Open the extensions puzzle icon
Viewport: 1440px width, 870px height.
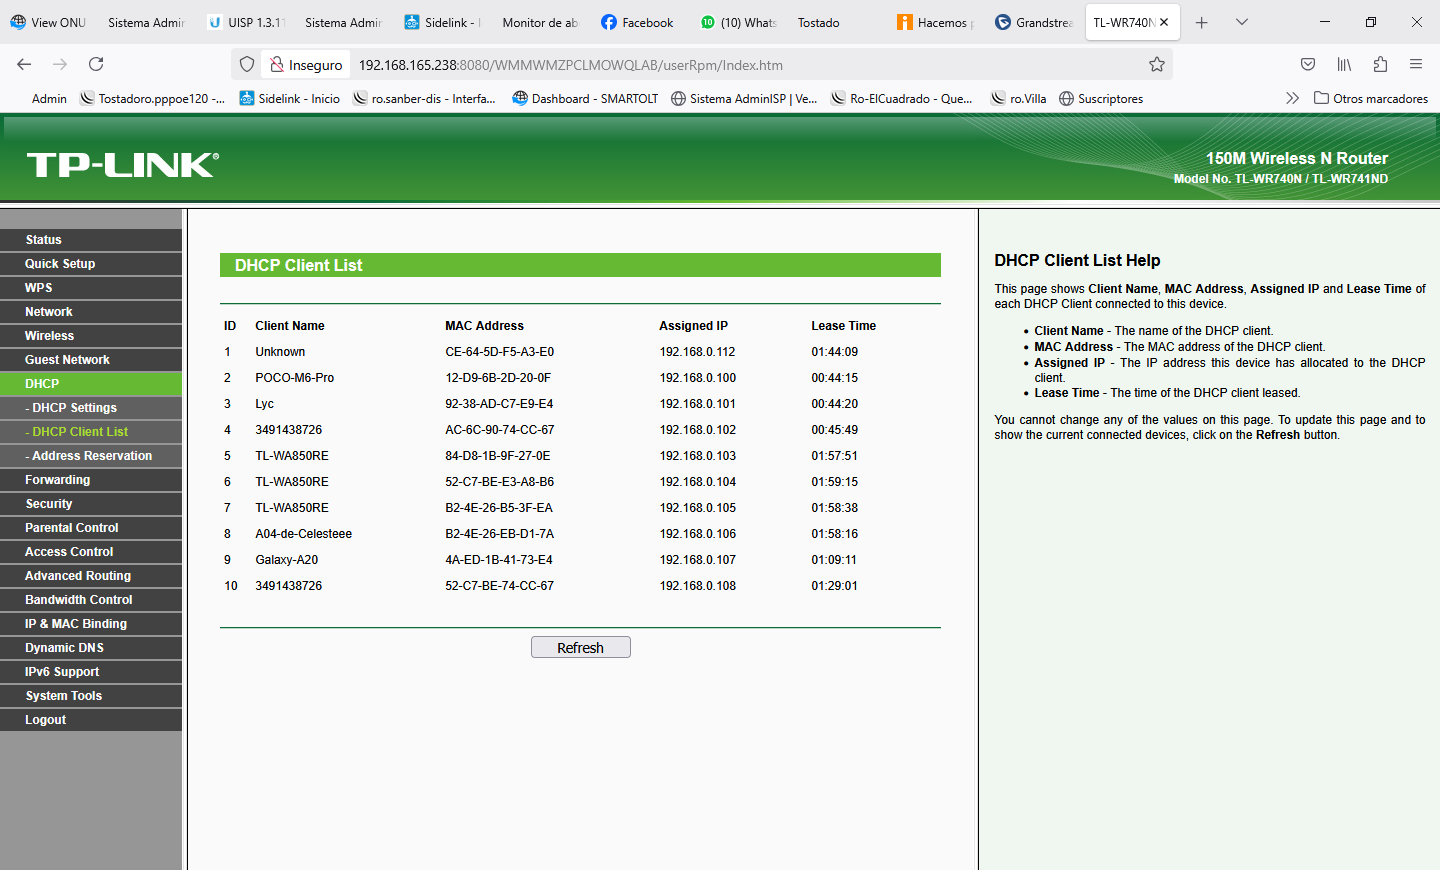1380,64
